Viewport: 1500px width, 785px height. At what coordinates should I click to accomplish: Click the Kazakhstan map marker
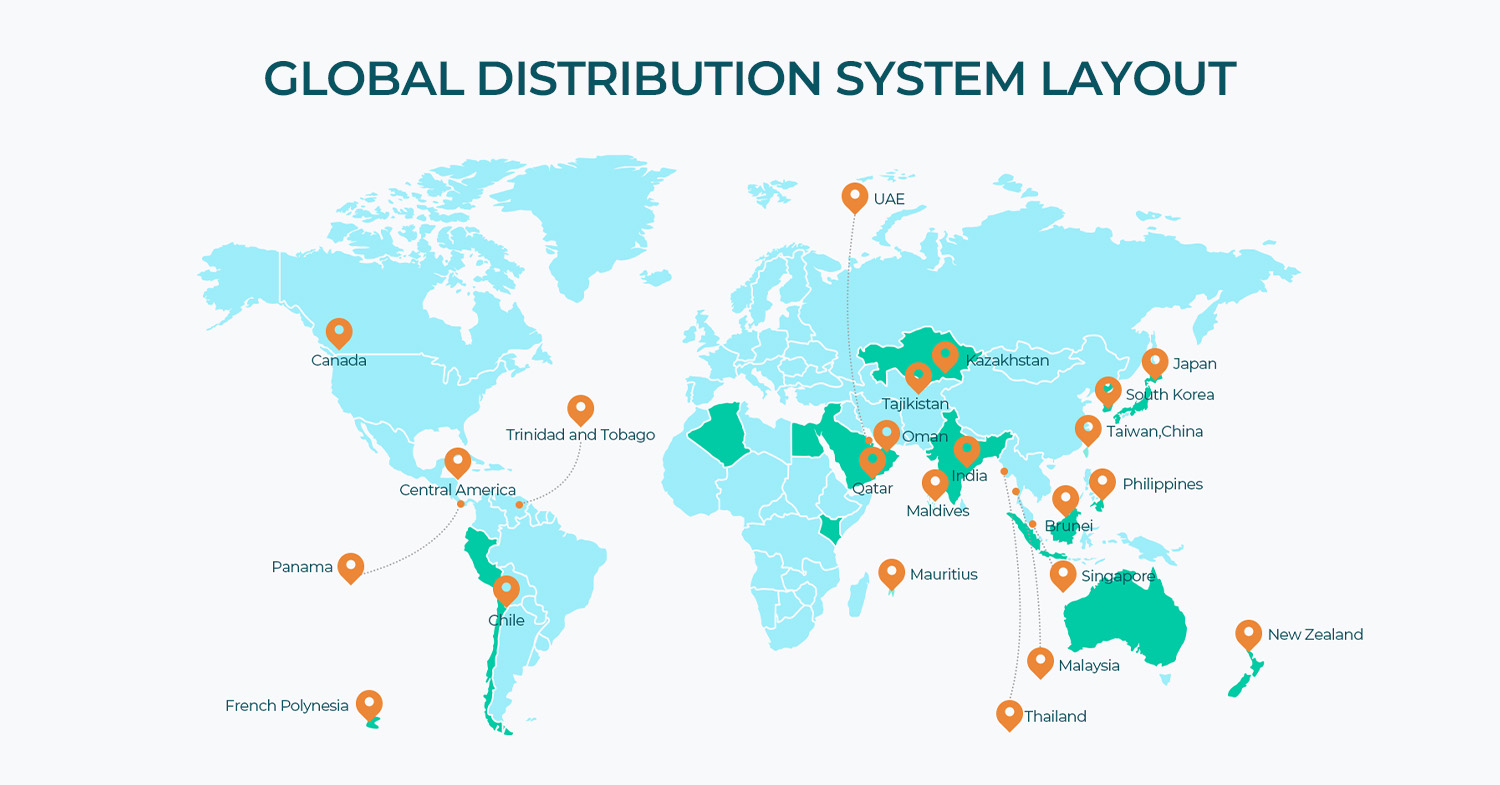(944, 355)
